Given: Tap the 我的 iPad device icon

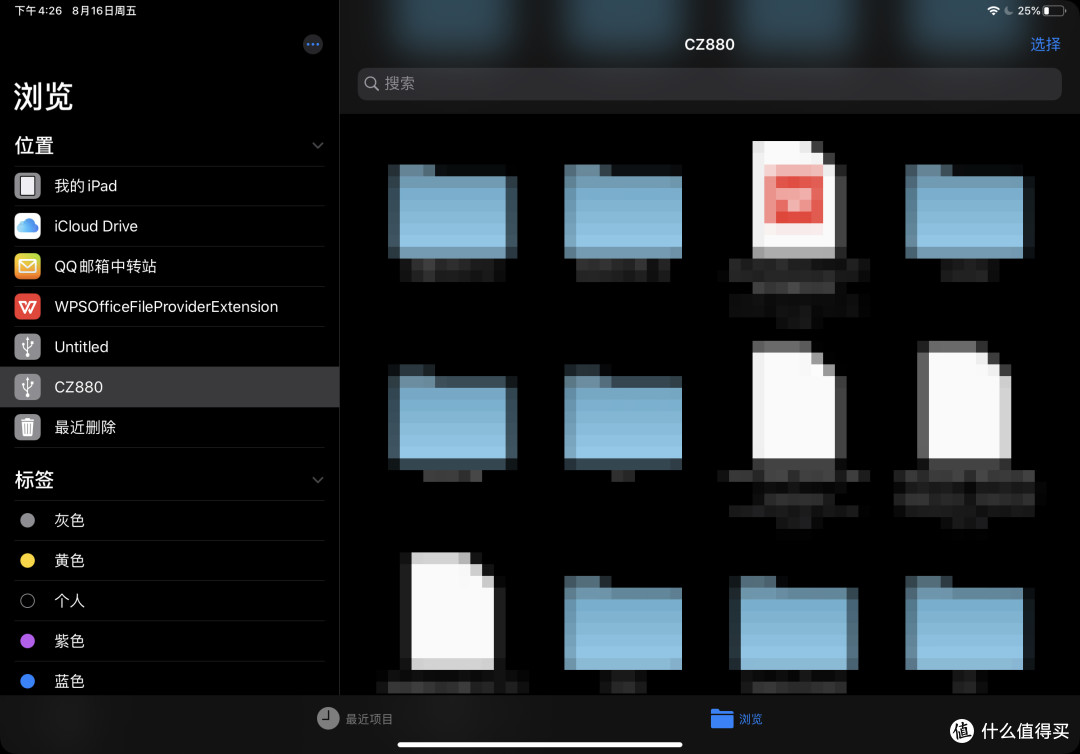Looking at the screenshot, I should point(28,186).
